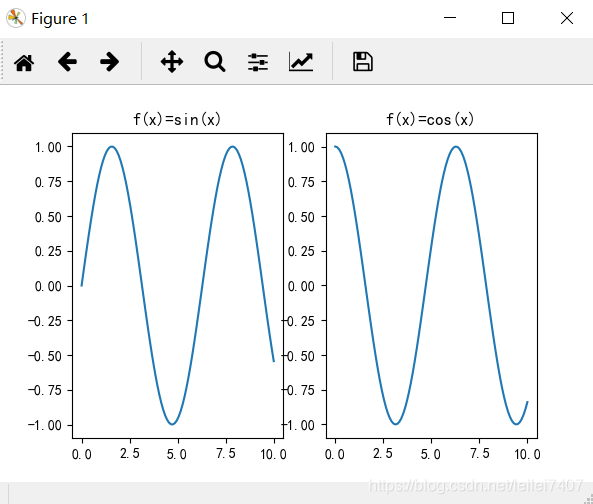This screenshot has height=504, width=593.
Task: Click the 2.5 x-tick label of sin plot
Action: (130, 453)
